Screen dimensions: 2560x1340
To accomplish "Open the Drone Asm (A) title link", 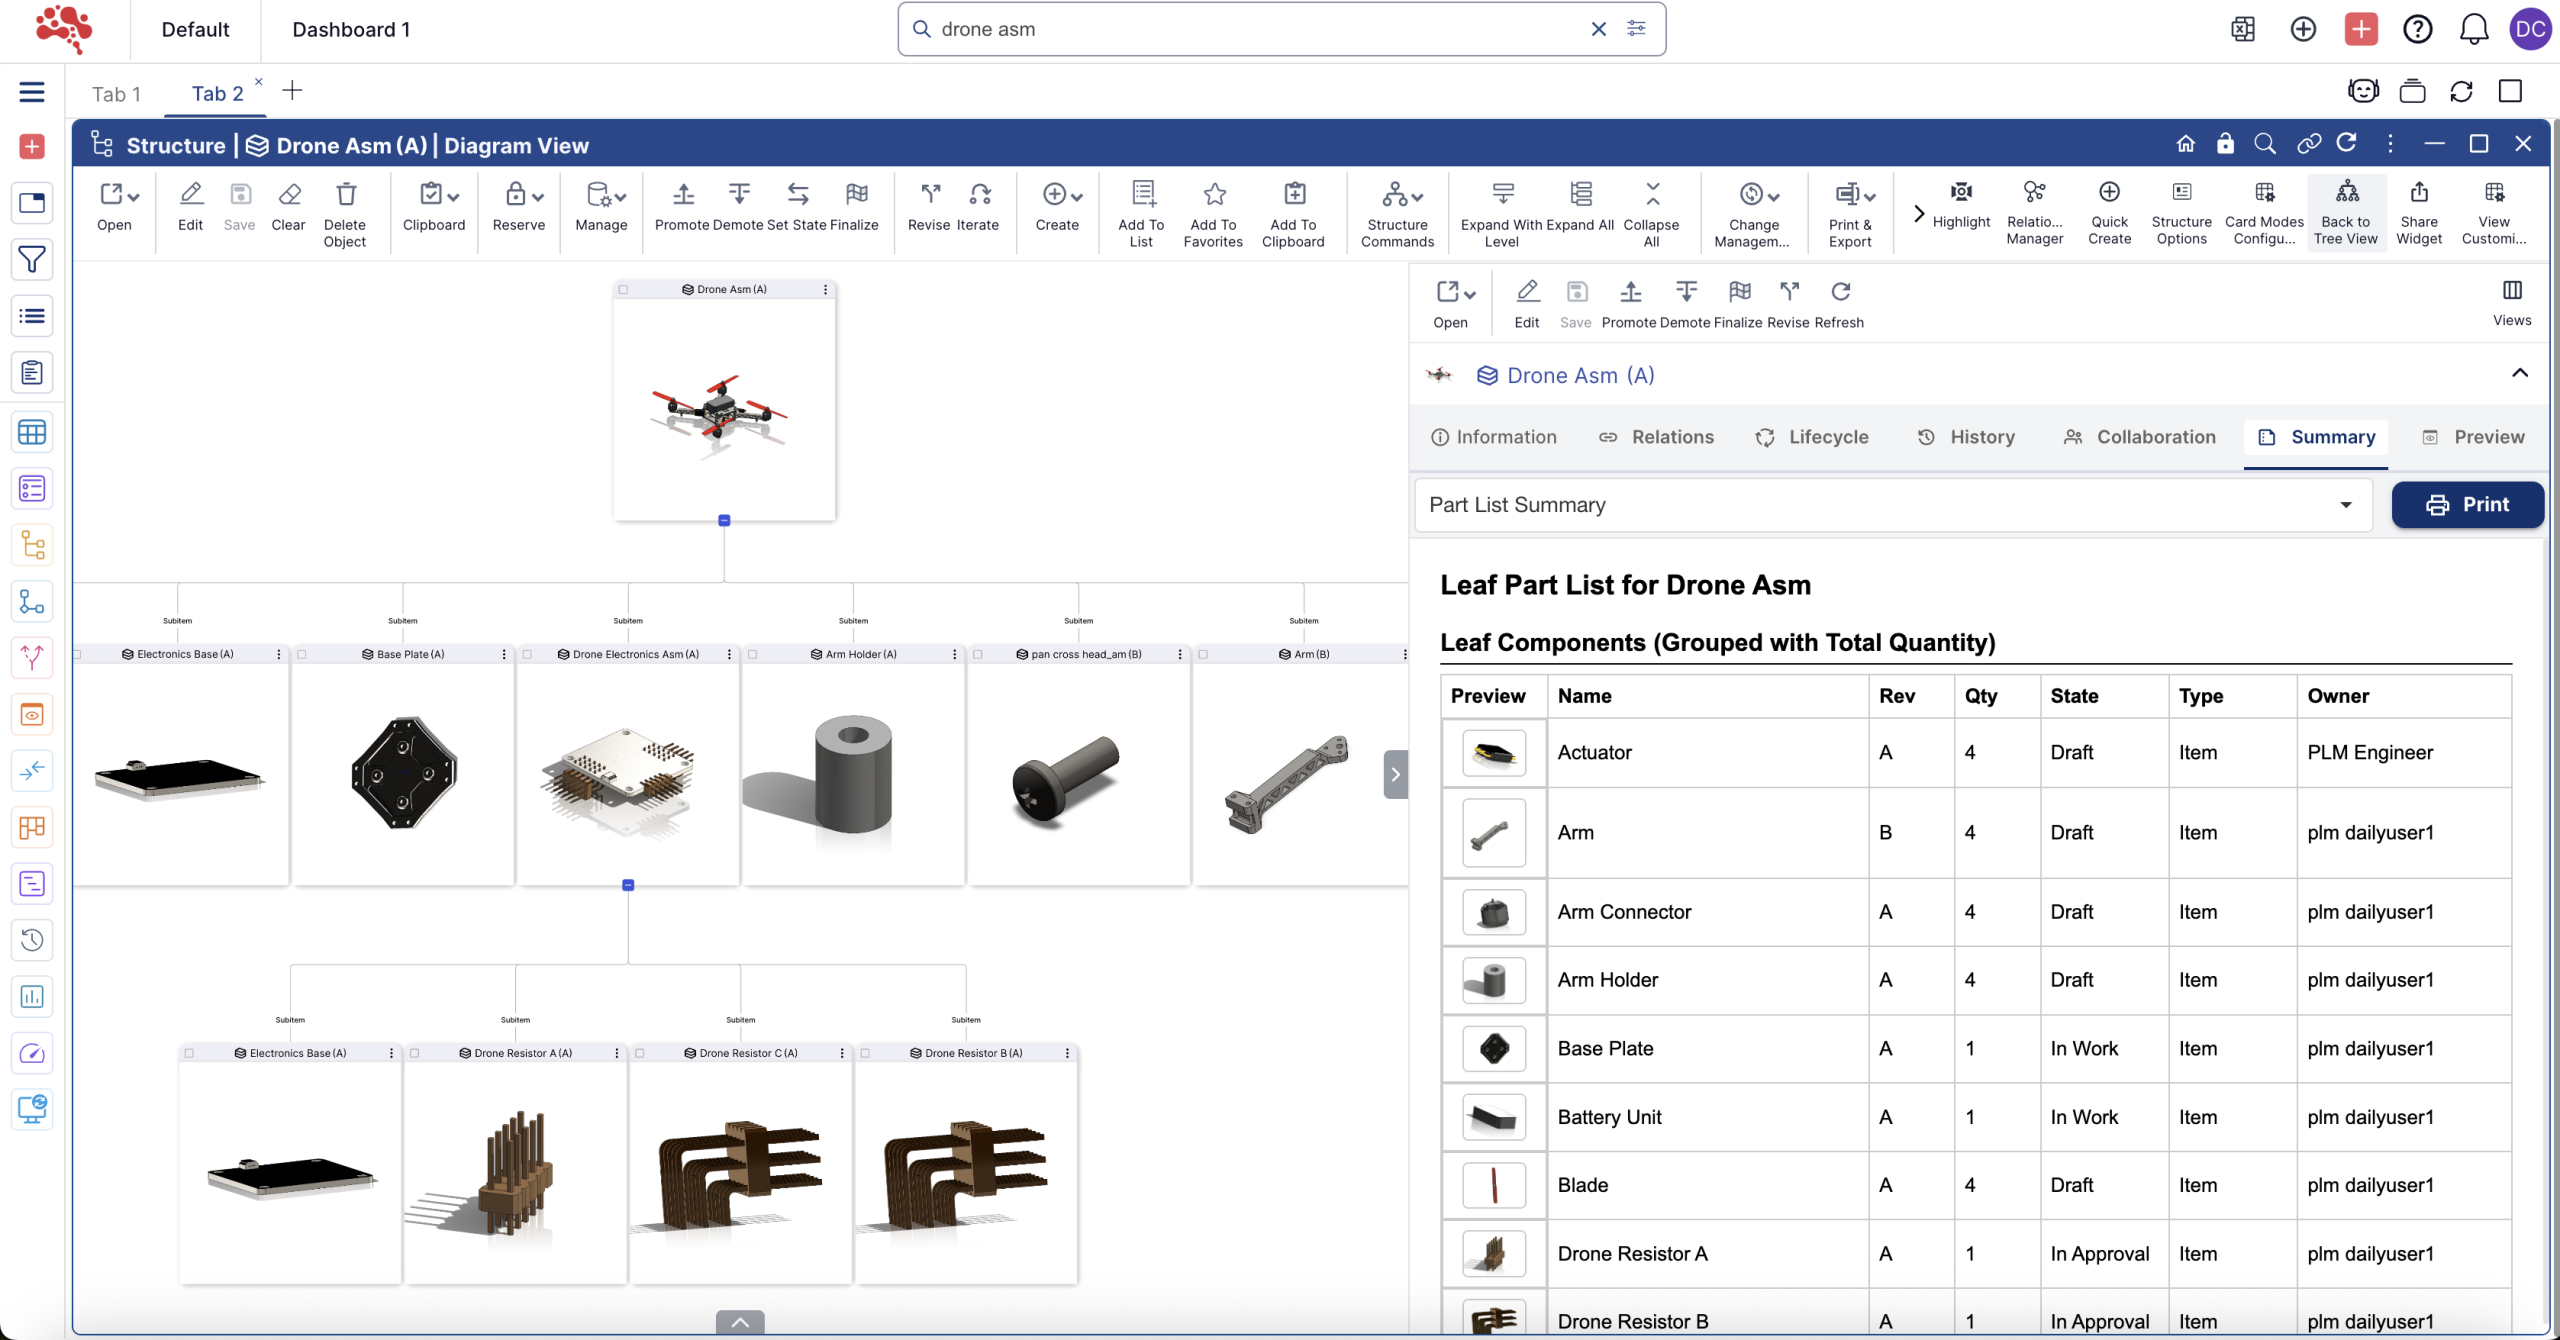I will tap(1580, 375).
